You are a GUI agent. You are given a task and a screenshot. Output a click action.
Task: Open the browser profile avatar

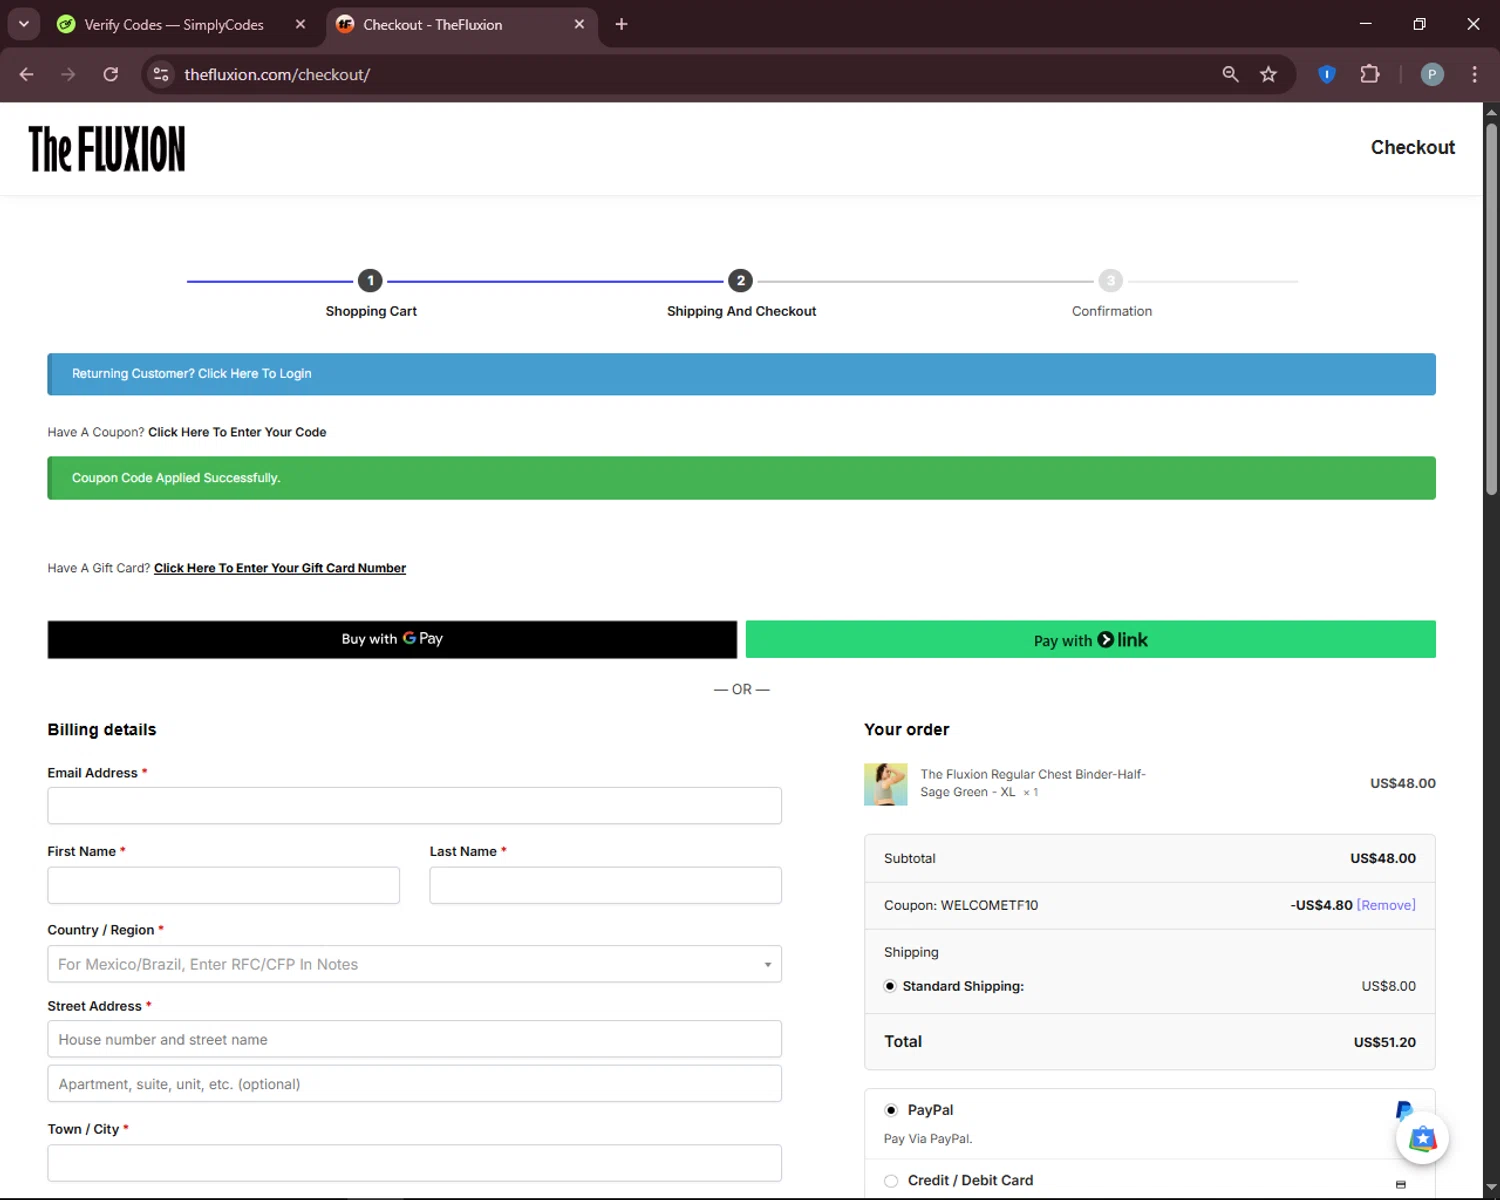coord(1432,74)
